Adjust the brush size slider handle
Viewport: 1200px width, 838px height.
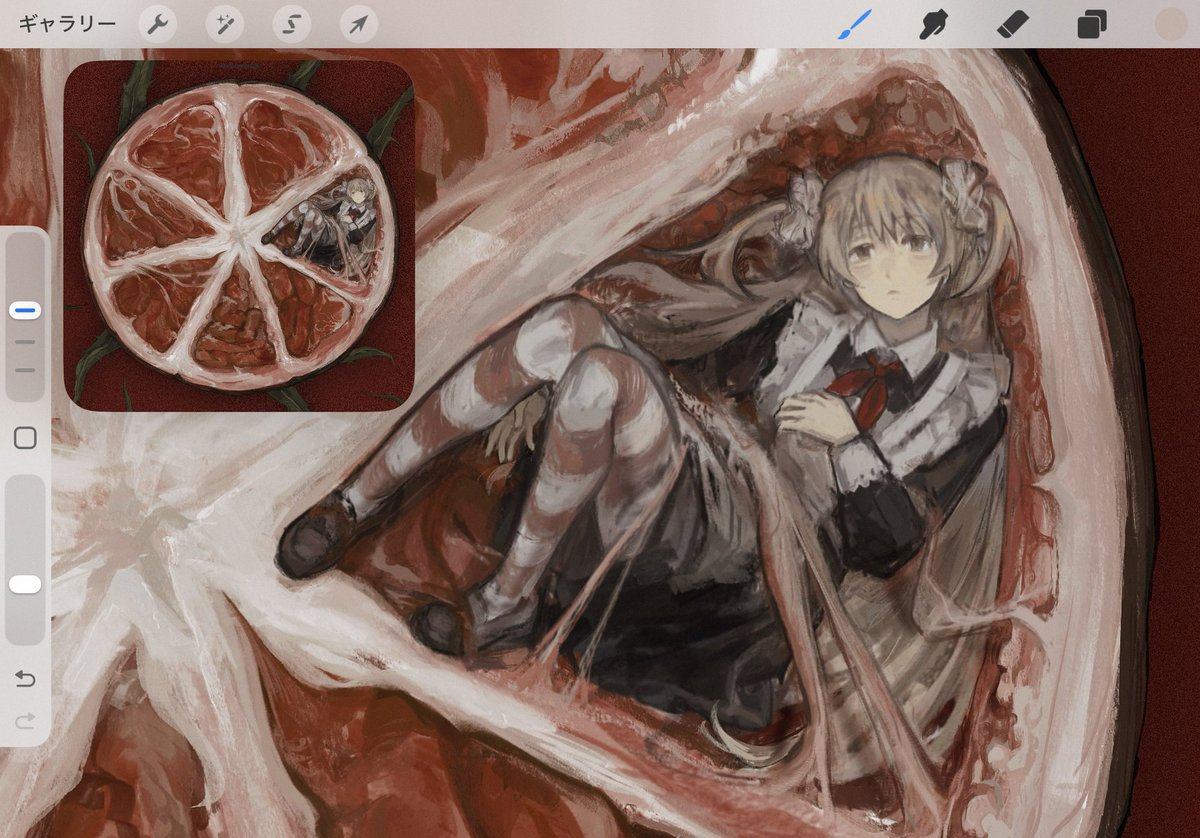(25, 311)
